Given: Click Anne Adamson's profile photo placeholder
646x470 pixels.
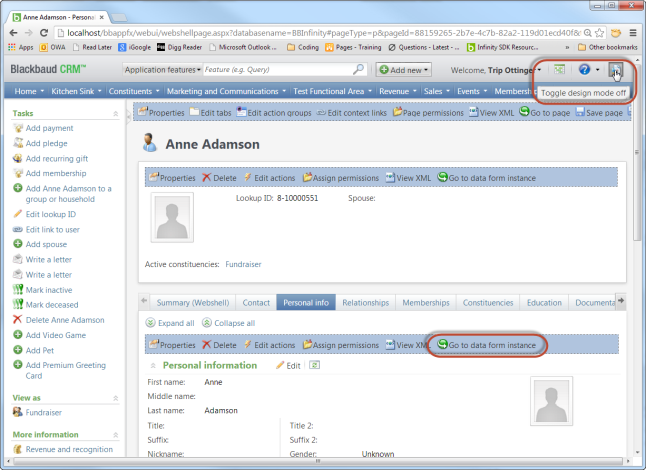Looking at the screenshot, I should (x=178, y=219).
